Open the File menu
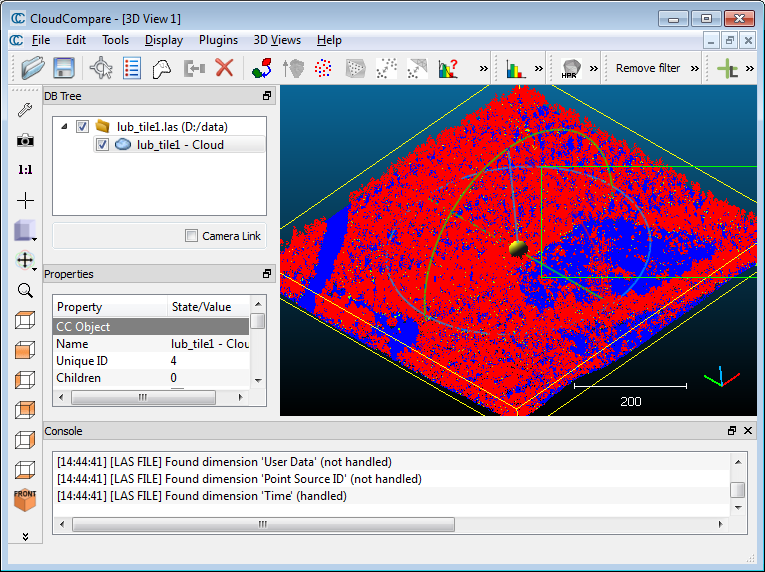This screenshot has width=765, height=572. click(x=40, y=40)
